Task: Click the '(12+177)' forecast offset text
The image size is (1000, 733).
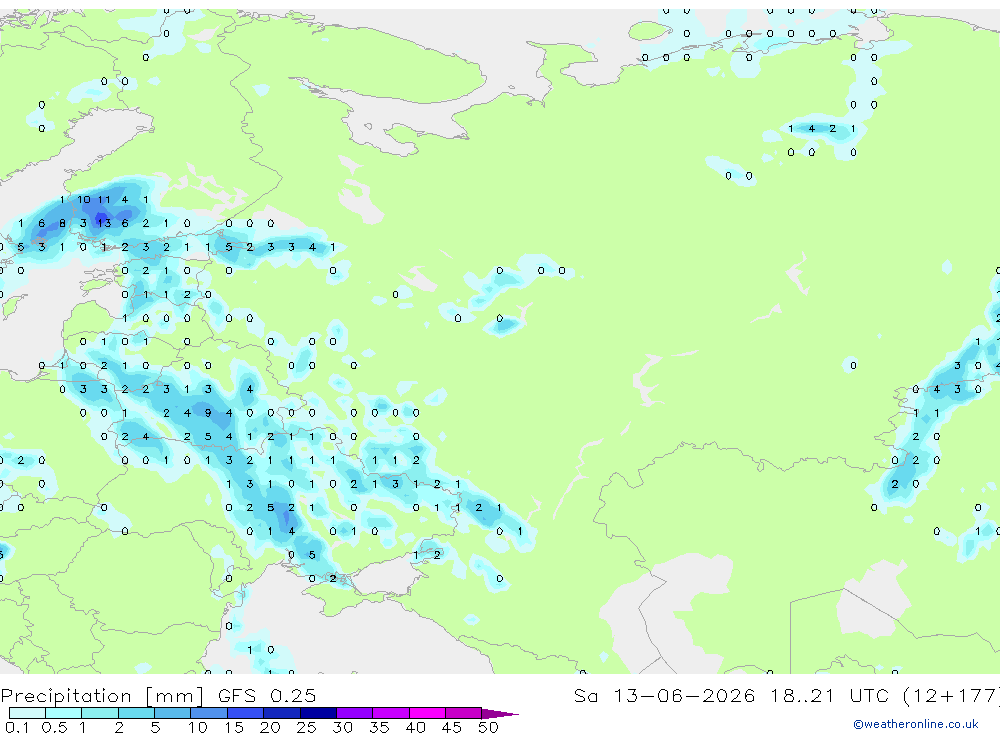Action: (952, 695)
